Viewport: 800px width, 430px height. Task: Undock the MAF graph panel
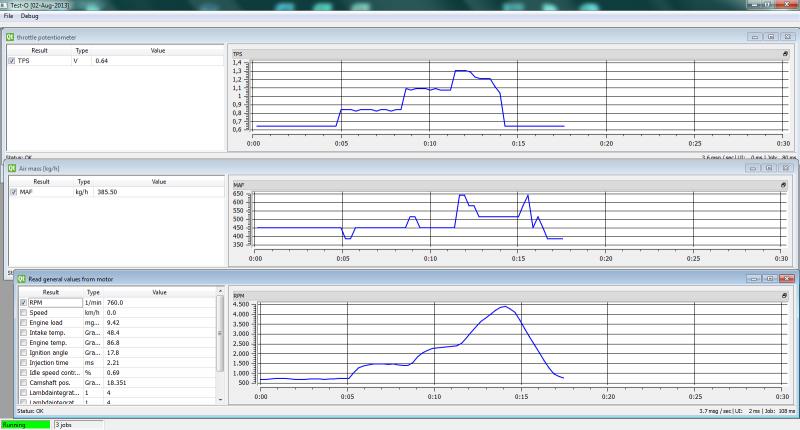[x=783, y=185]
